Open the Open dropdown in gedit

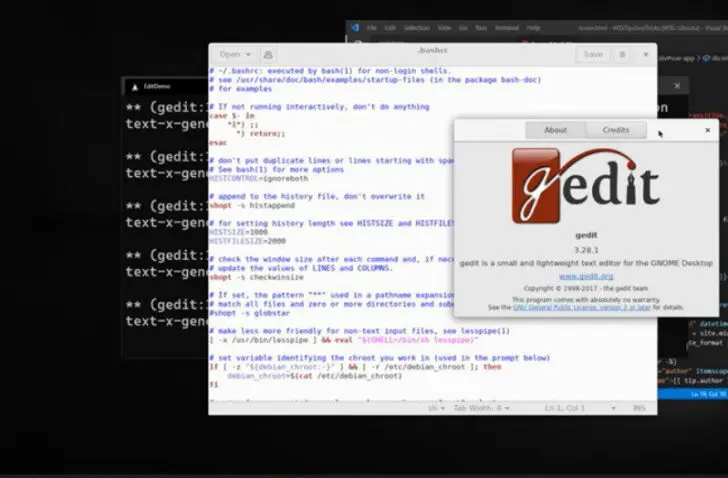click(x=235, y=54)
